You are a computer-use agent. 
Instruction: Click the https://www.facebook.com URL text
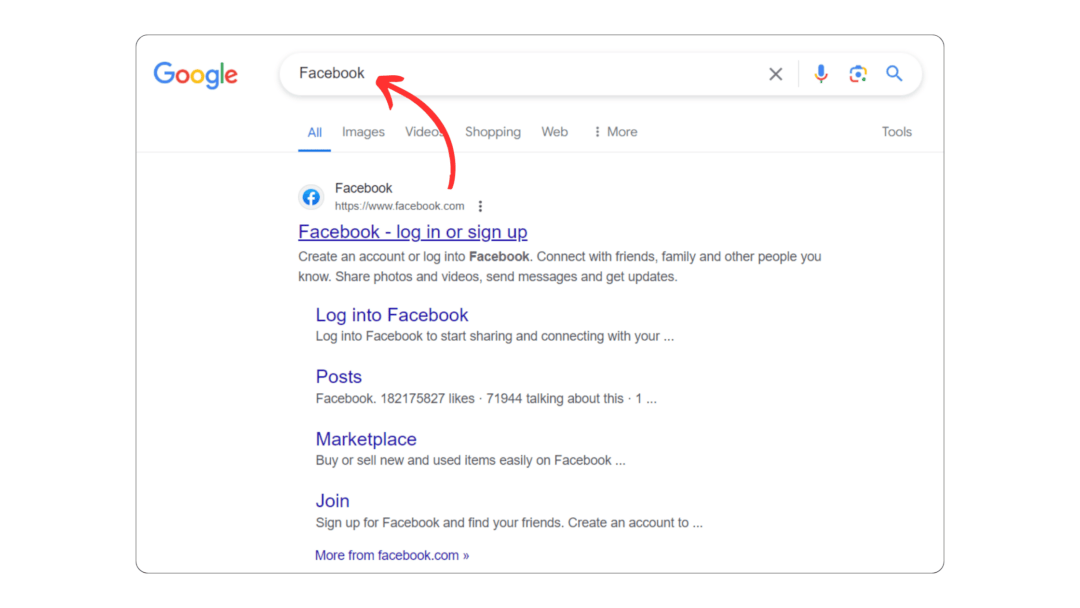(x=399, y=206)
